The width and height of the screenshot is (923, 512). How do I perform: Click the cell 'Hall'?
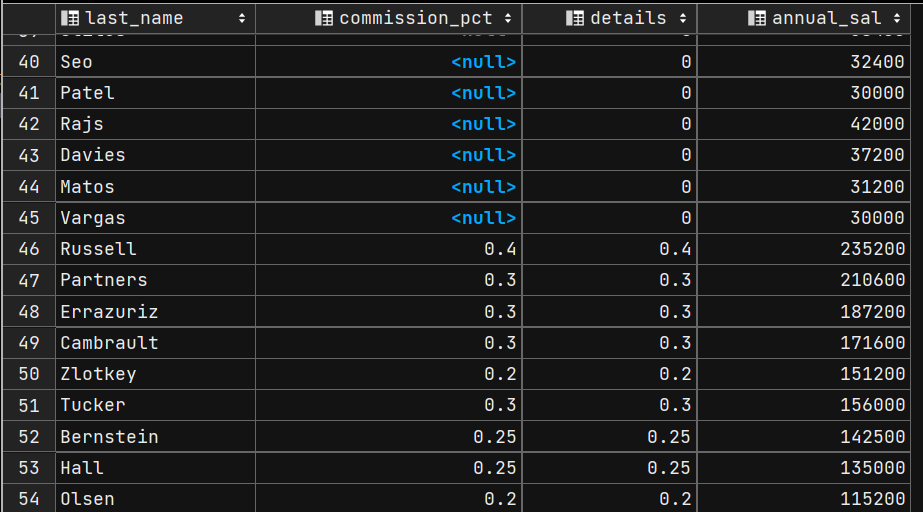pos(155,468)
